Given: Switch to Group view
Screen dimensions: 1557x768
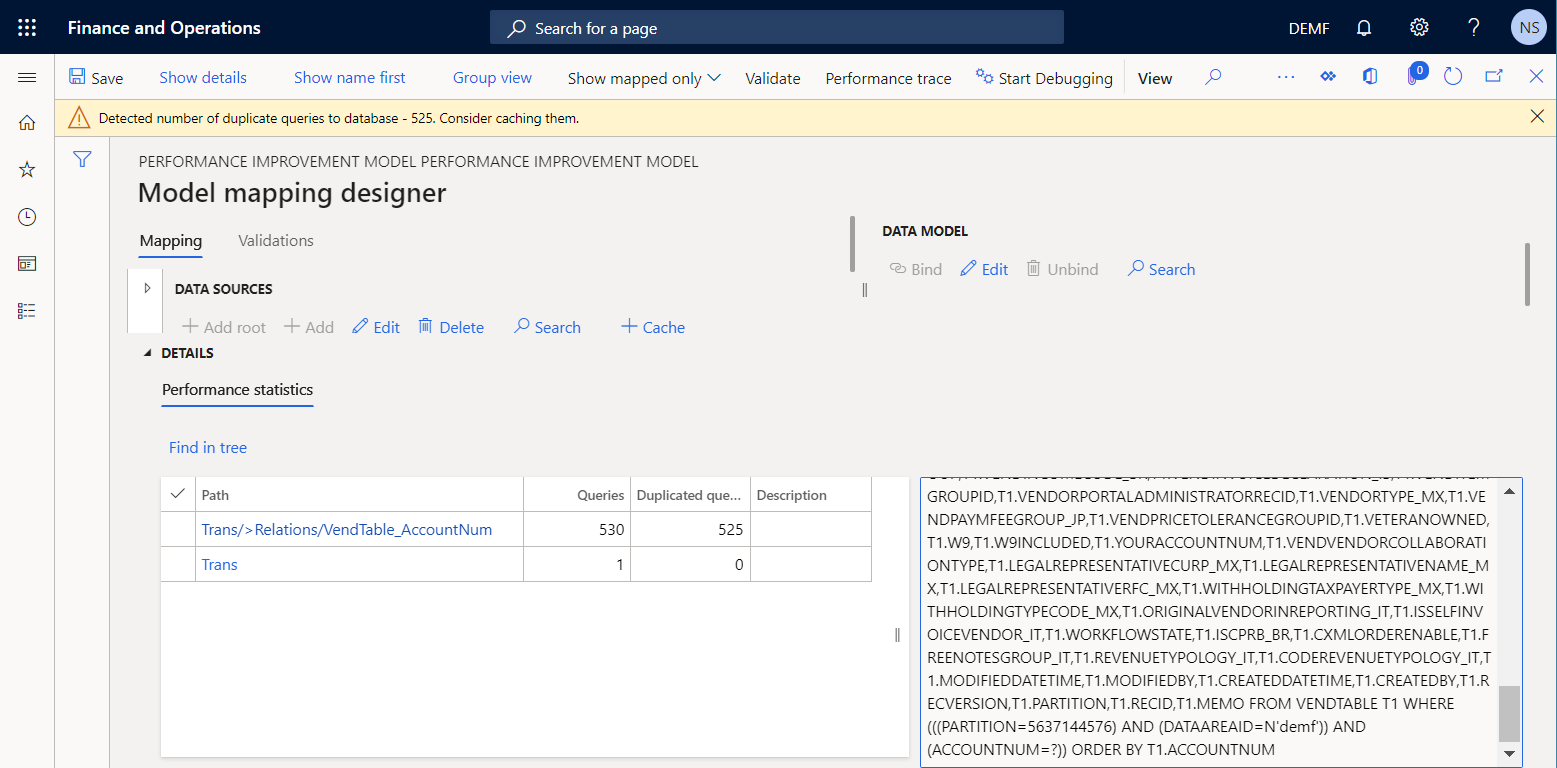Looking at the screenshot, I should (492, 78).
